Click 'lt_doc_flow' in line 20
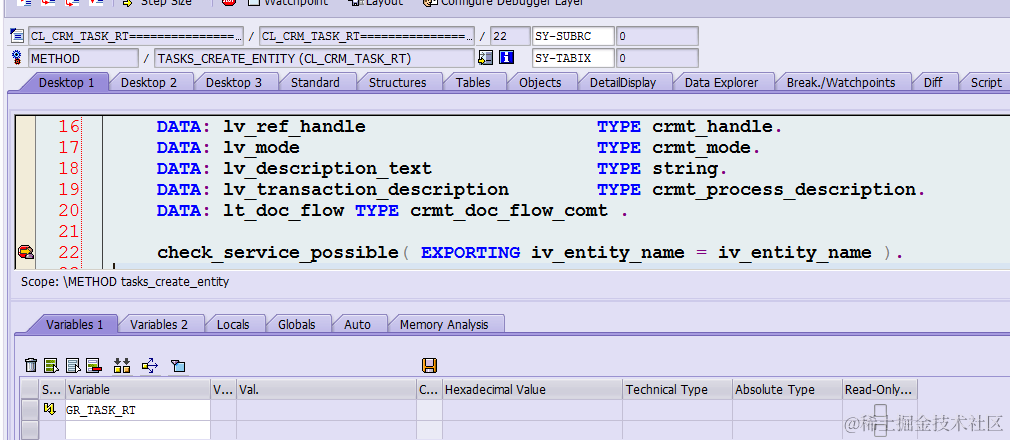 point(283,211)
